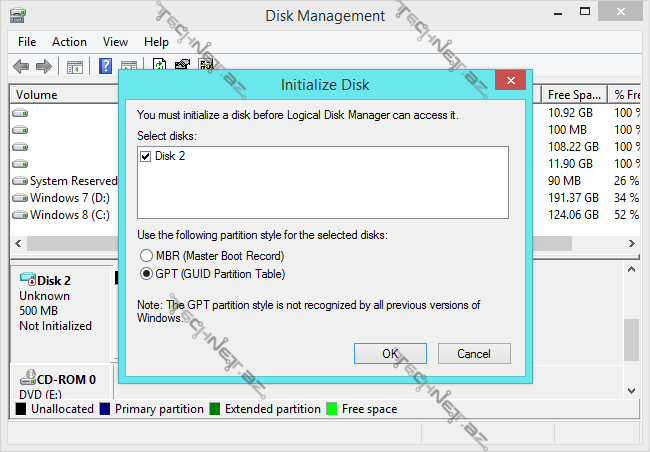This screenshot has height=452, width=650.
Task: Cancel the Initialize Disk dialog
Action: (473, 354)
